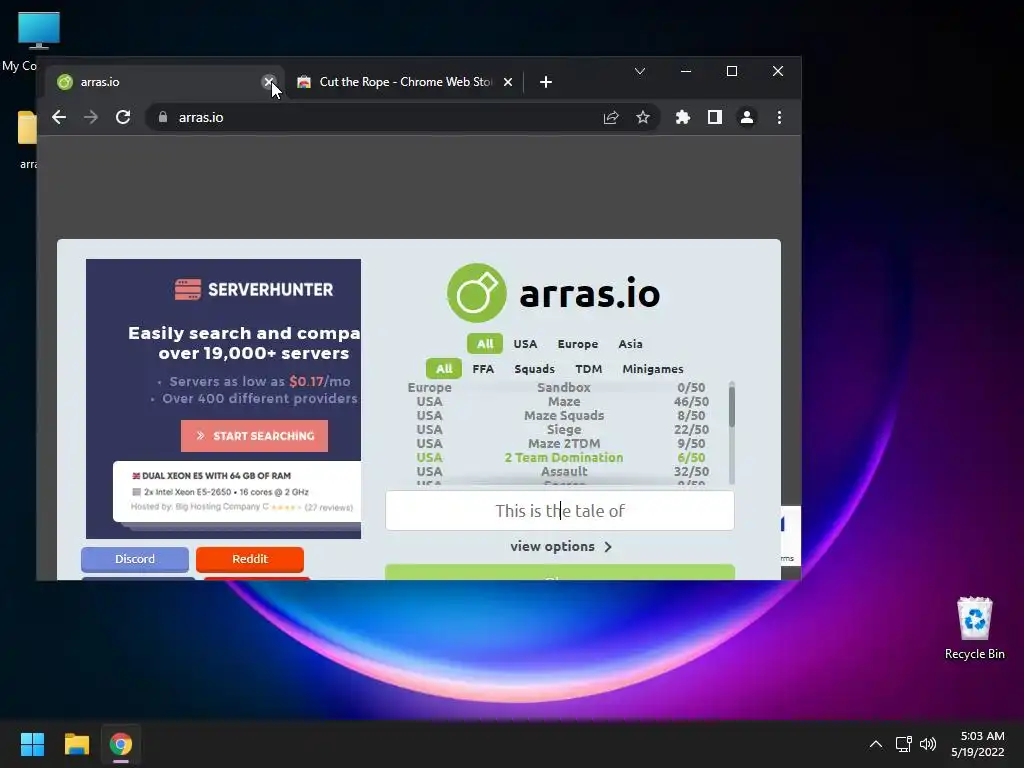Viewport: 1024px width, 768px height.
Task: Go back using the browser back arrow
Action: point(59,118)
